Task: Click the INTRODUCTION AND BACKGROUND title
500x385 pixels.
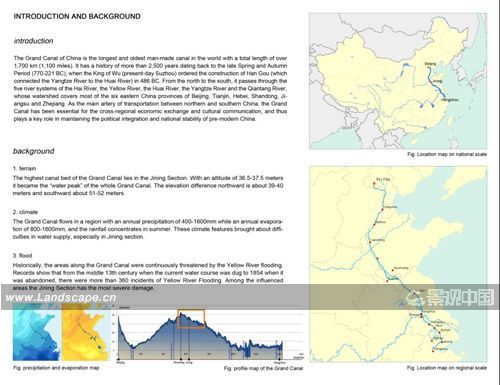Action: coord(77,16)
